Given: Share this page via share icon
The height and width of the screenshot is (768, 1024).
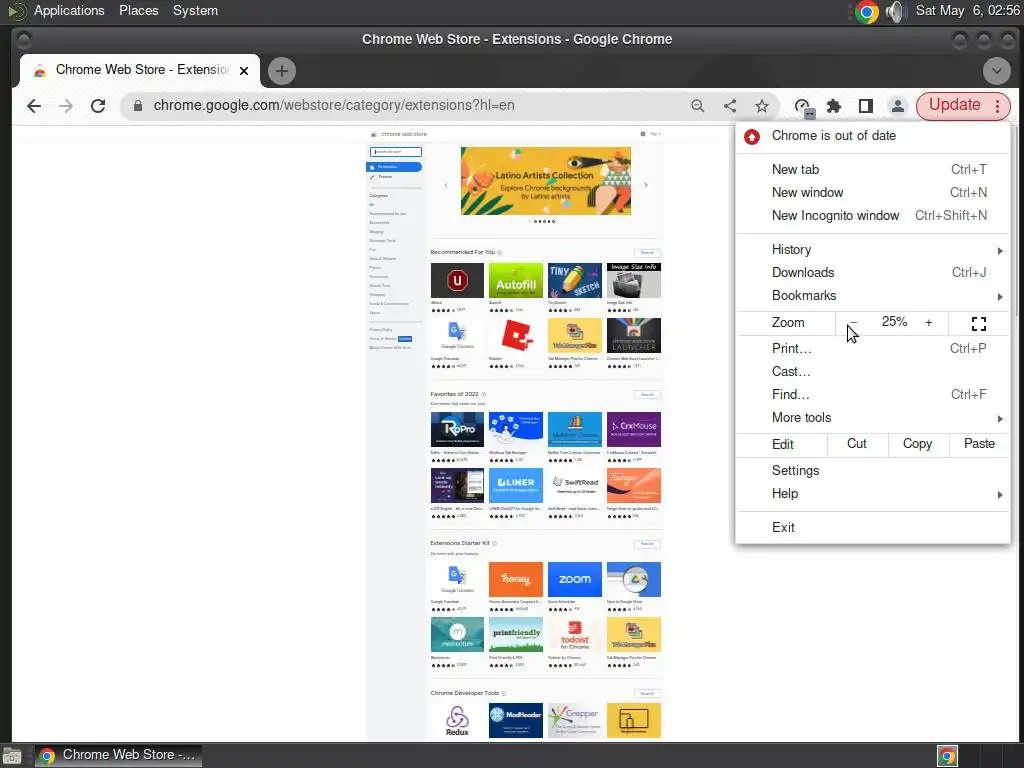Looking at the screenshot, I should (730, 106).
